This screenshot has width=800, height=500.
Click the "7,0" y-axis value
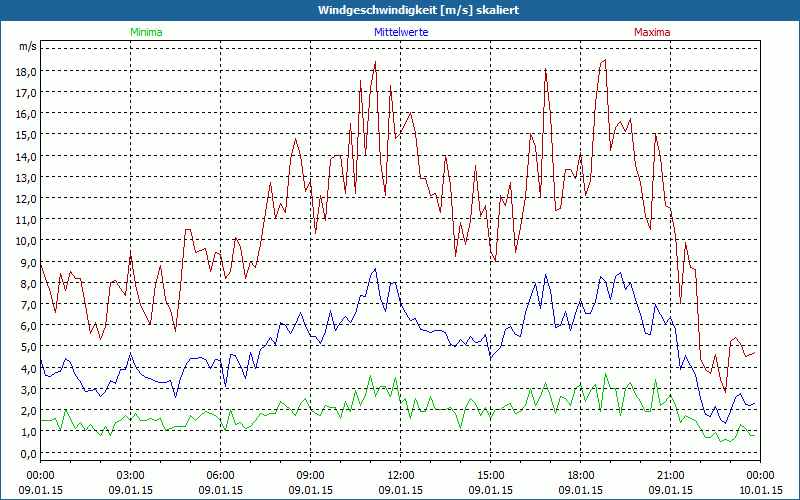pos(30,306)
